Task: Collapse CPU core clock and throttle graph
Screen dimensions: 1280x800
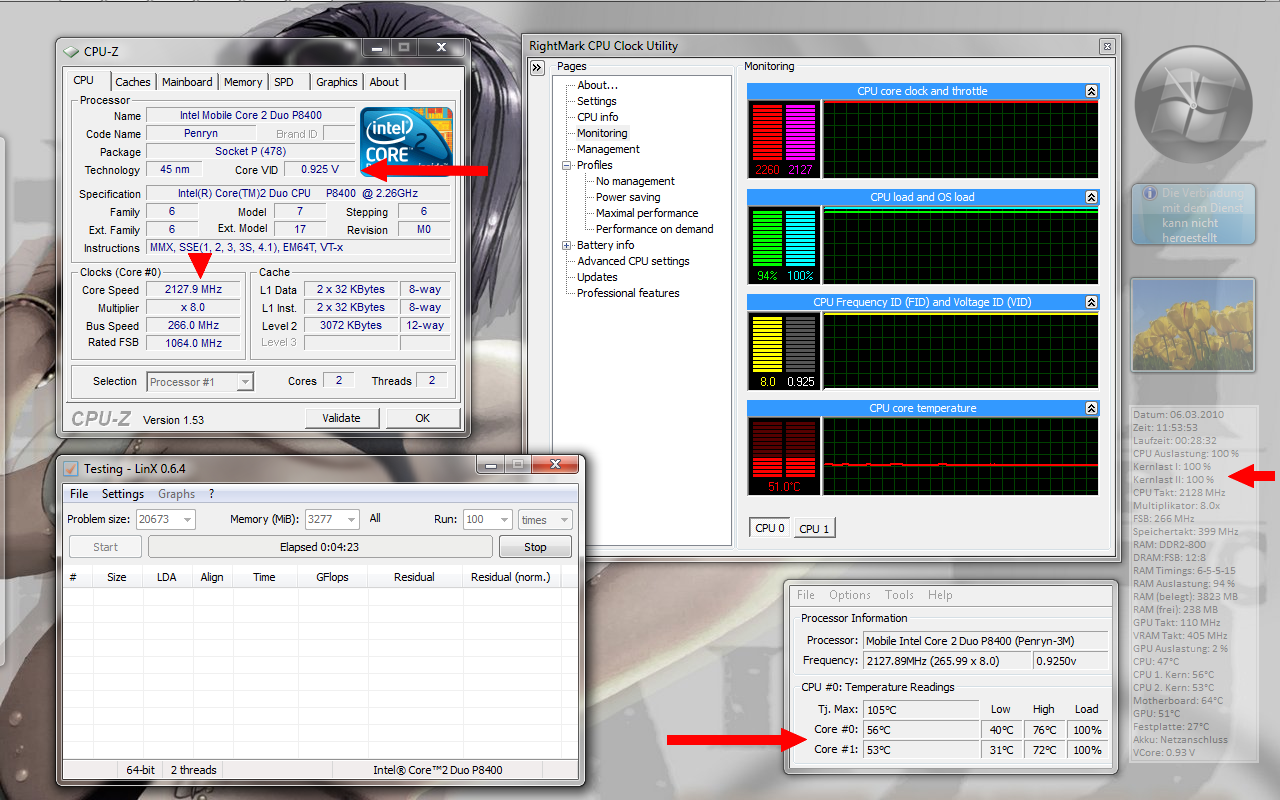Action: (1091, 91)
